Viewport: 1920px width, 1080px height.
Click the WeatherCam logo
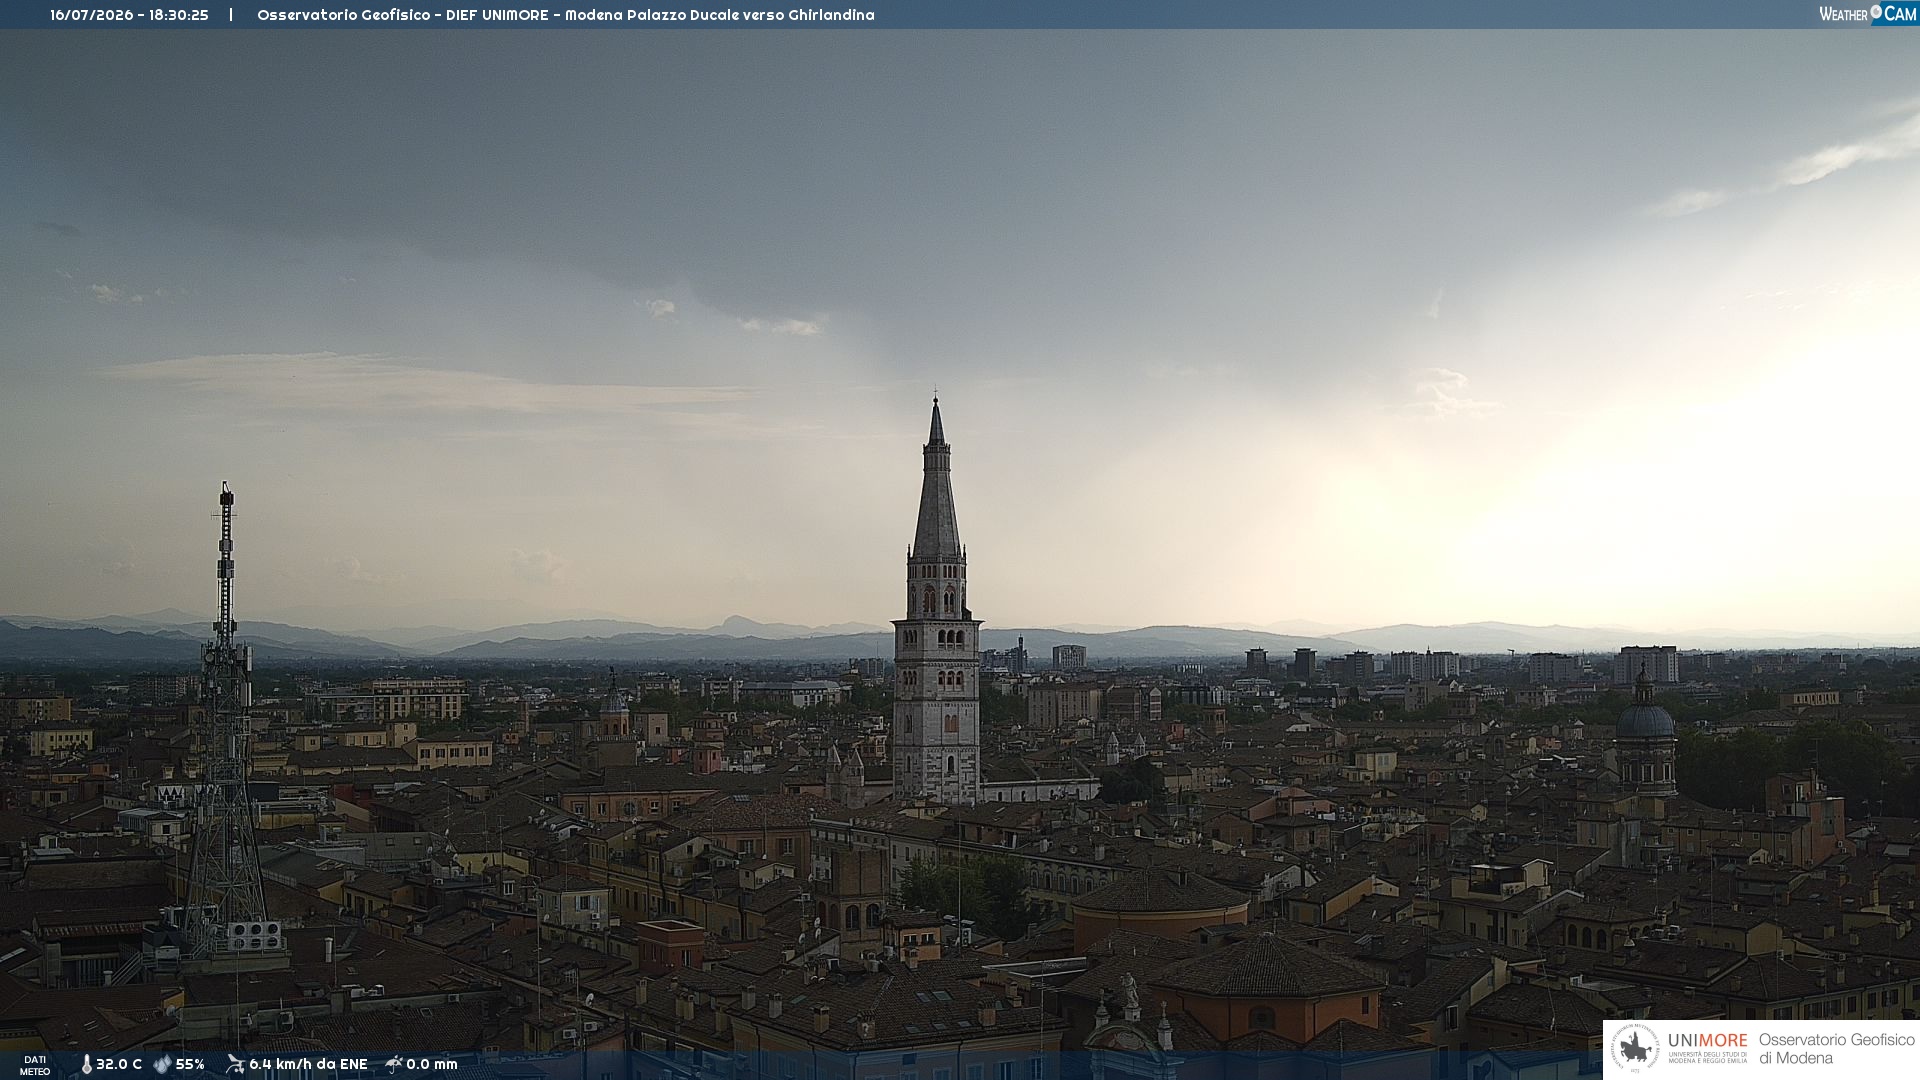(x=1868, y=14)
